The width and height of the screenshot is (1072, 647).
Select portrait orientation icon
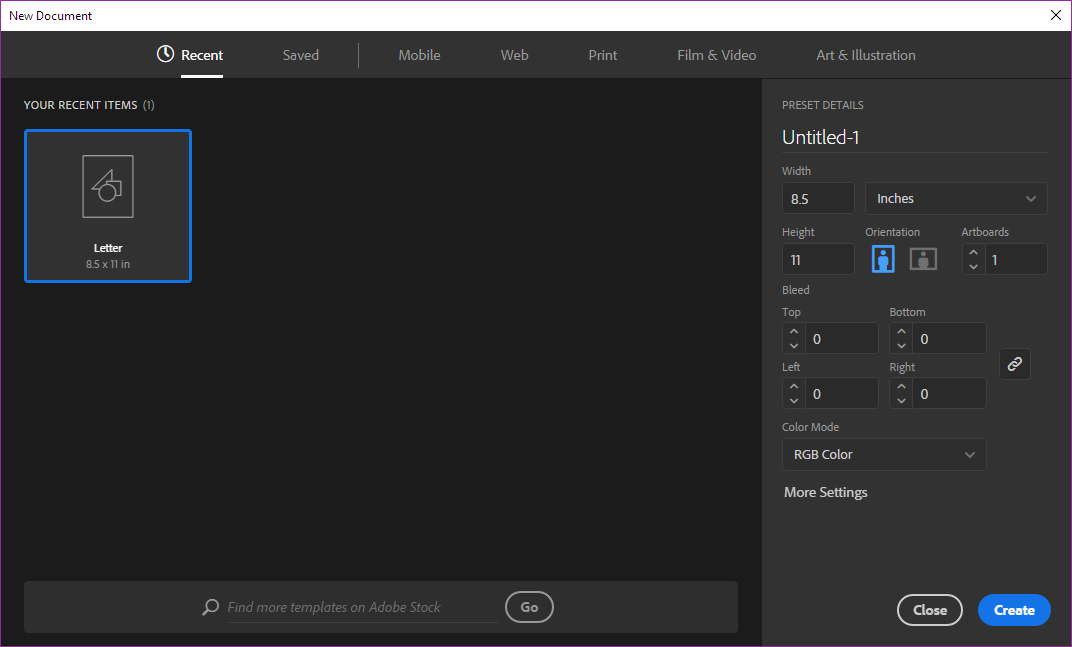click(883, 259)
